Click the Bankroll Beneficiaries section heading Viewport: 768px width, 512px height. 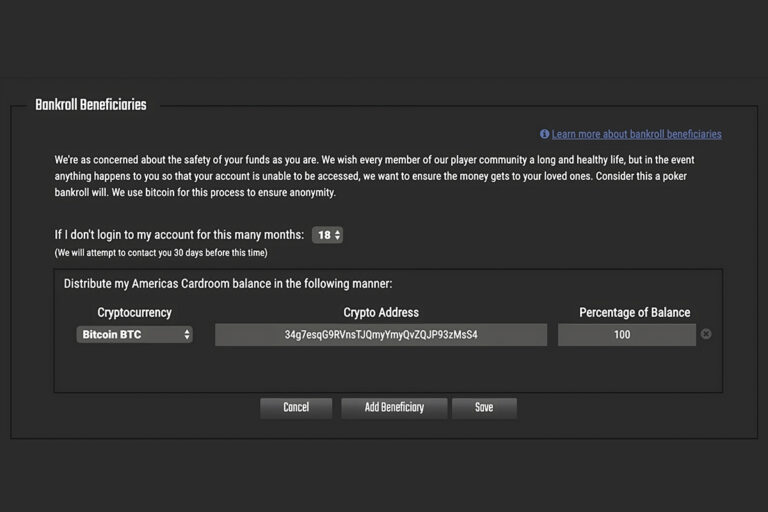[x=91, y=105]
